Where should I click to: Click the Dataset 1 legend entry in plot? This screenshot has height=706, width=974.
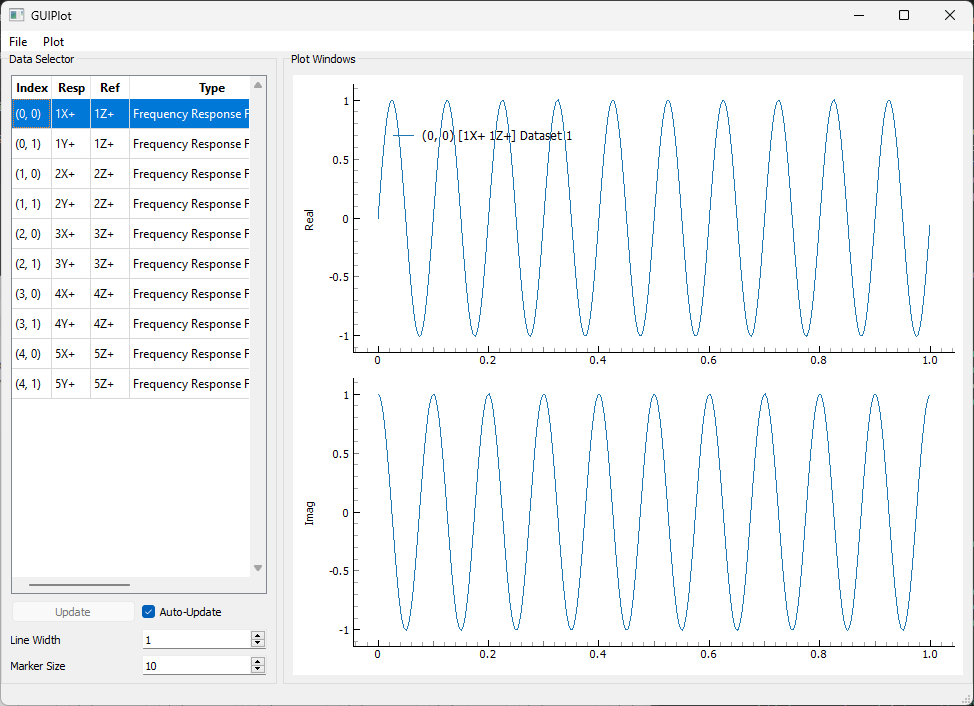point(496,136)
